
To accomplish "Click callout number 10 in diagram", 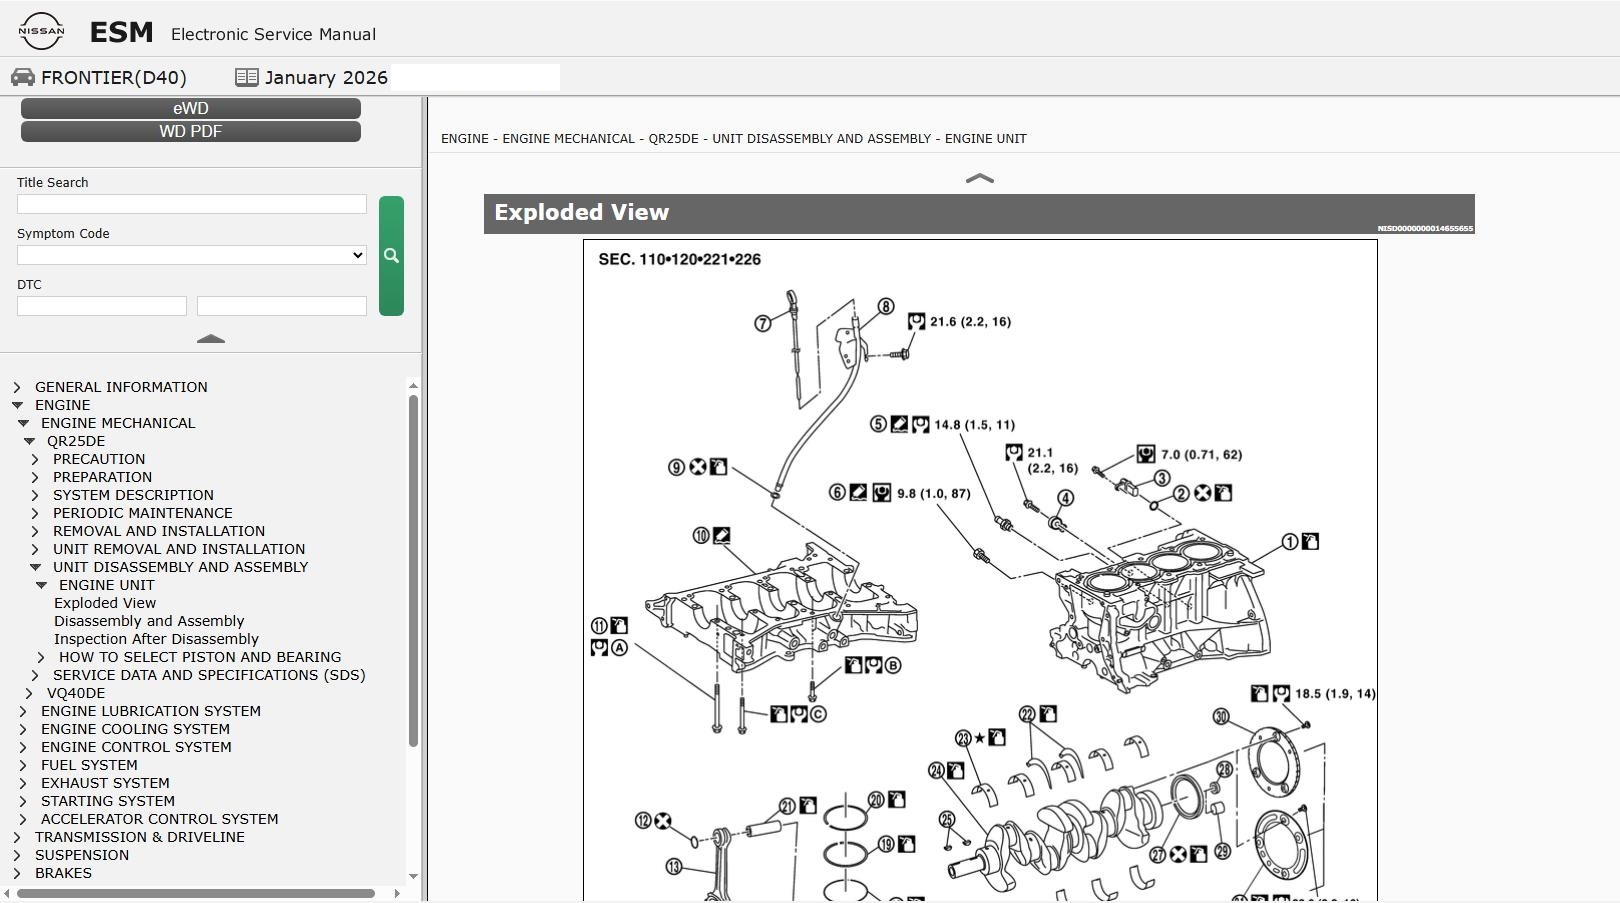I will click(x=700, y=536).
